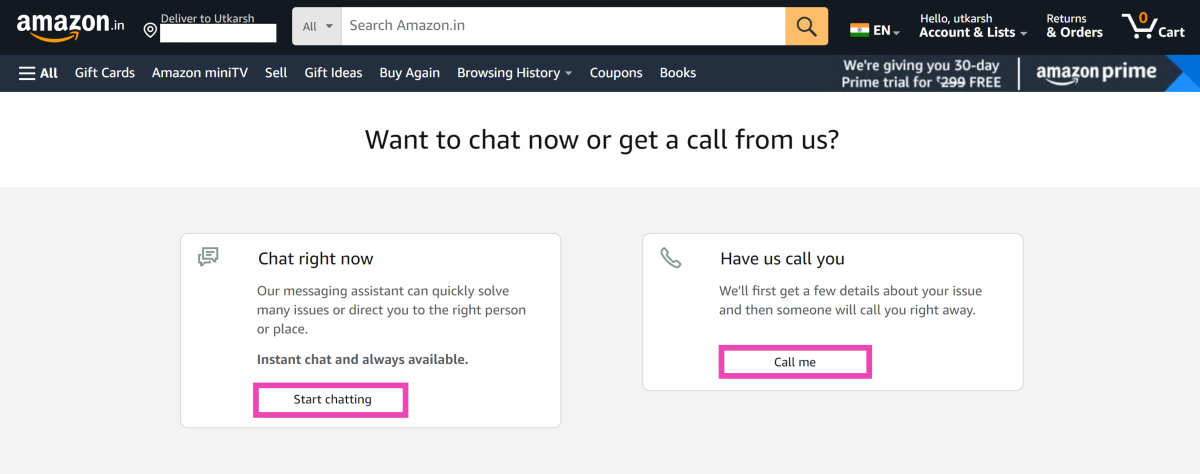1200x474 pixels.
Task: Click the India flag language icon
Action: click(860, 30)
